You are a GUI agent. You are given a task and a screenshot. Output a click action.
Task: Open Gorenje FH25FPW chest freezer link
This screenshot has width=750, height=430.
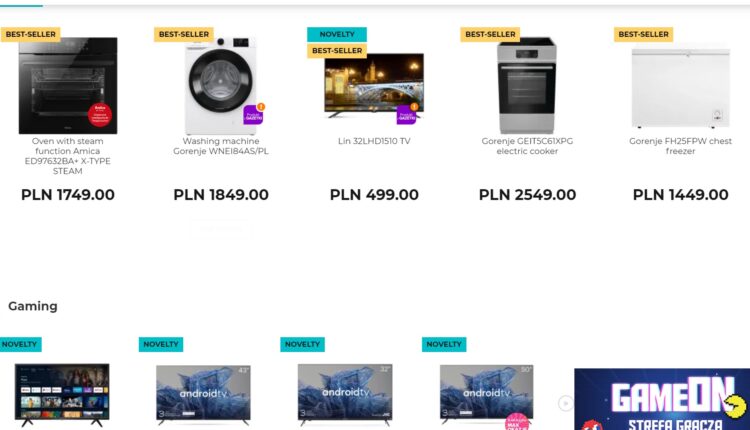680,146
